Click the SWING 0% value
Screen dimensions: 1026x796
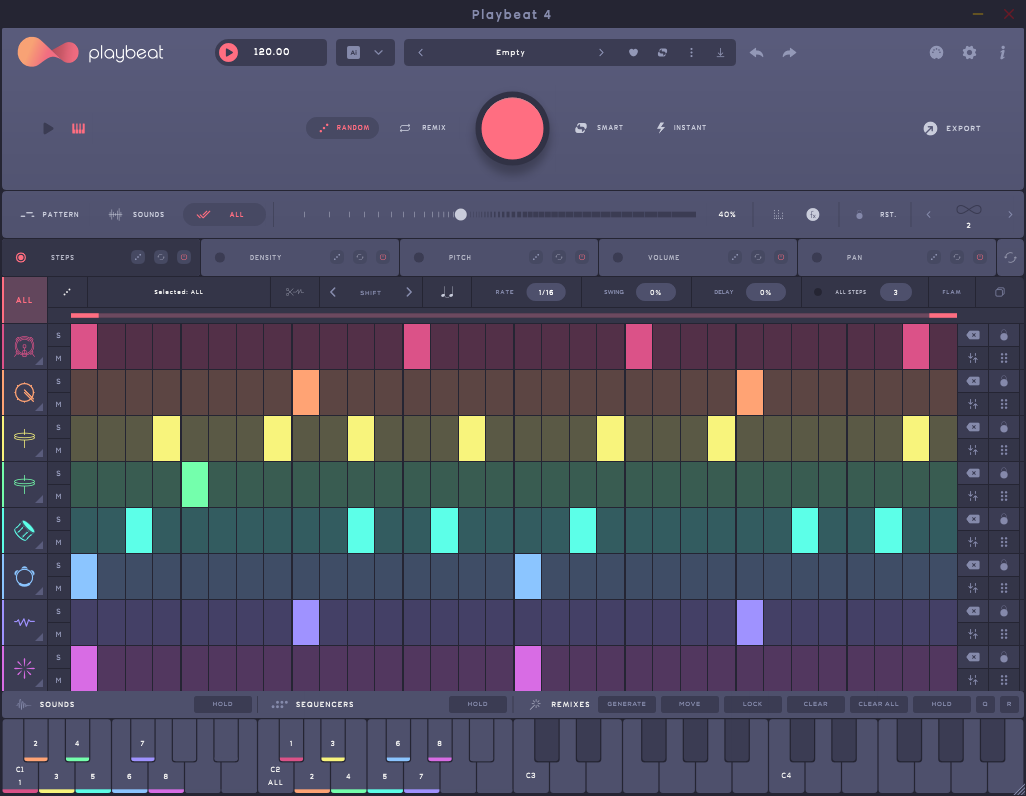(656, 292)
